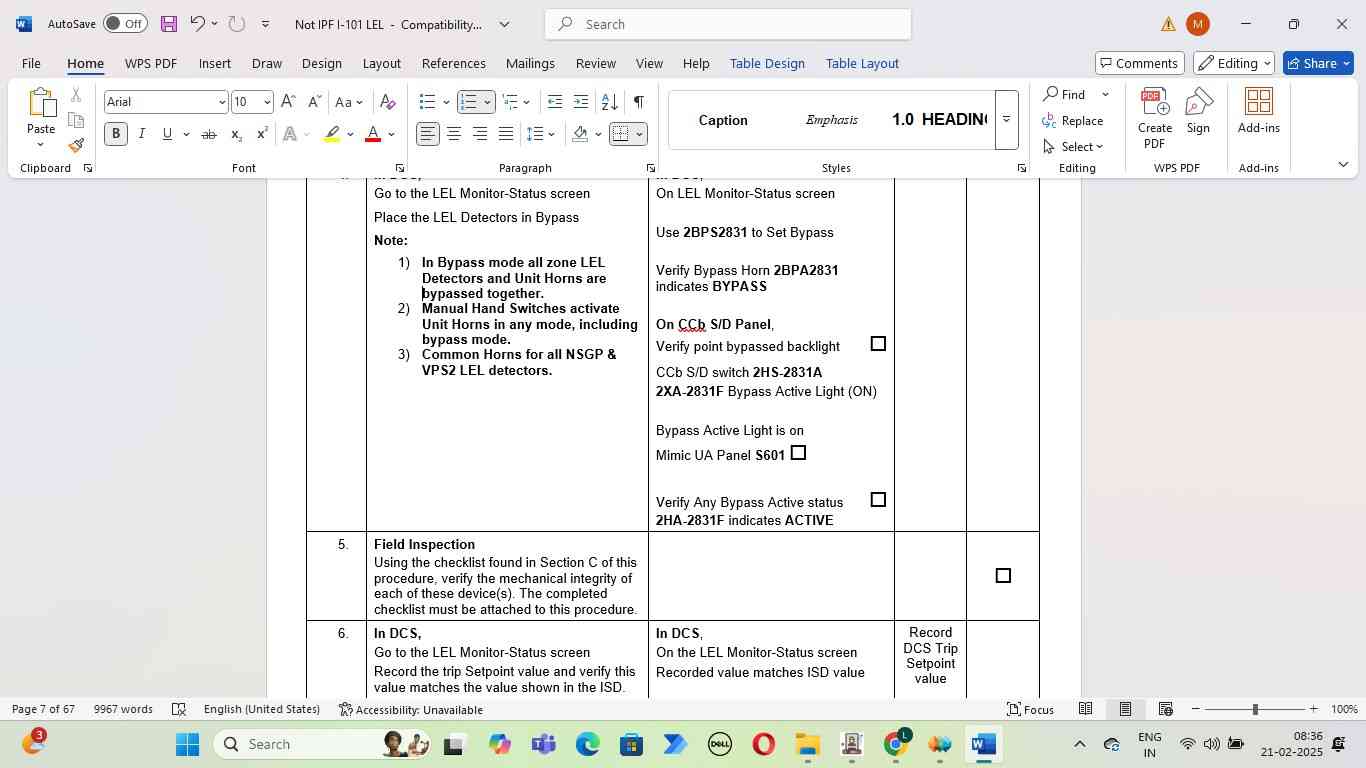This screenshot has width=1366, height=768.
Task: Open Change Case dropdown
Action: click(x=349, y=102)
